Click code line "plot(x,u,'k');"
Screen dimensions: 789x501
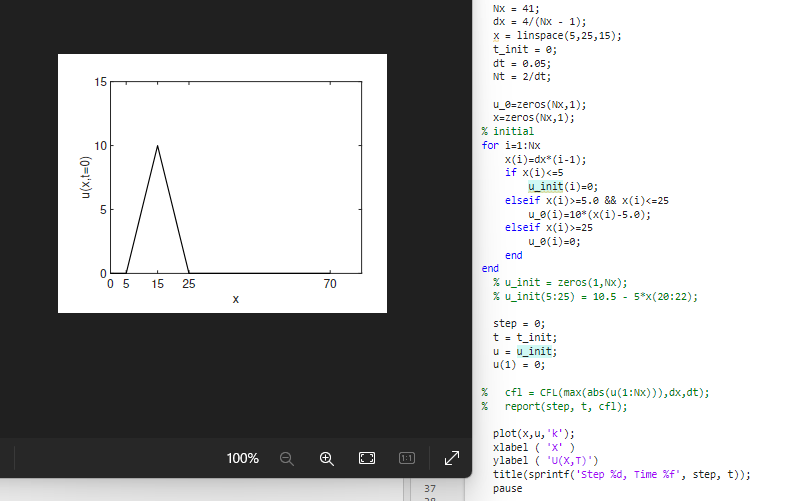(533, 434)
